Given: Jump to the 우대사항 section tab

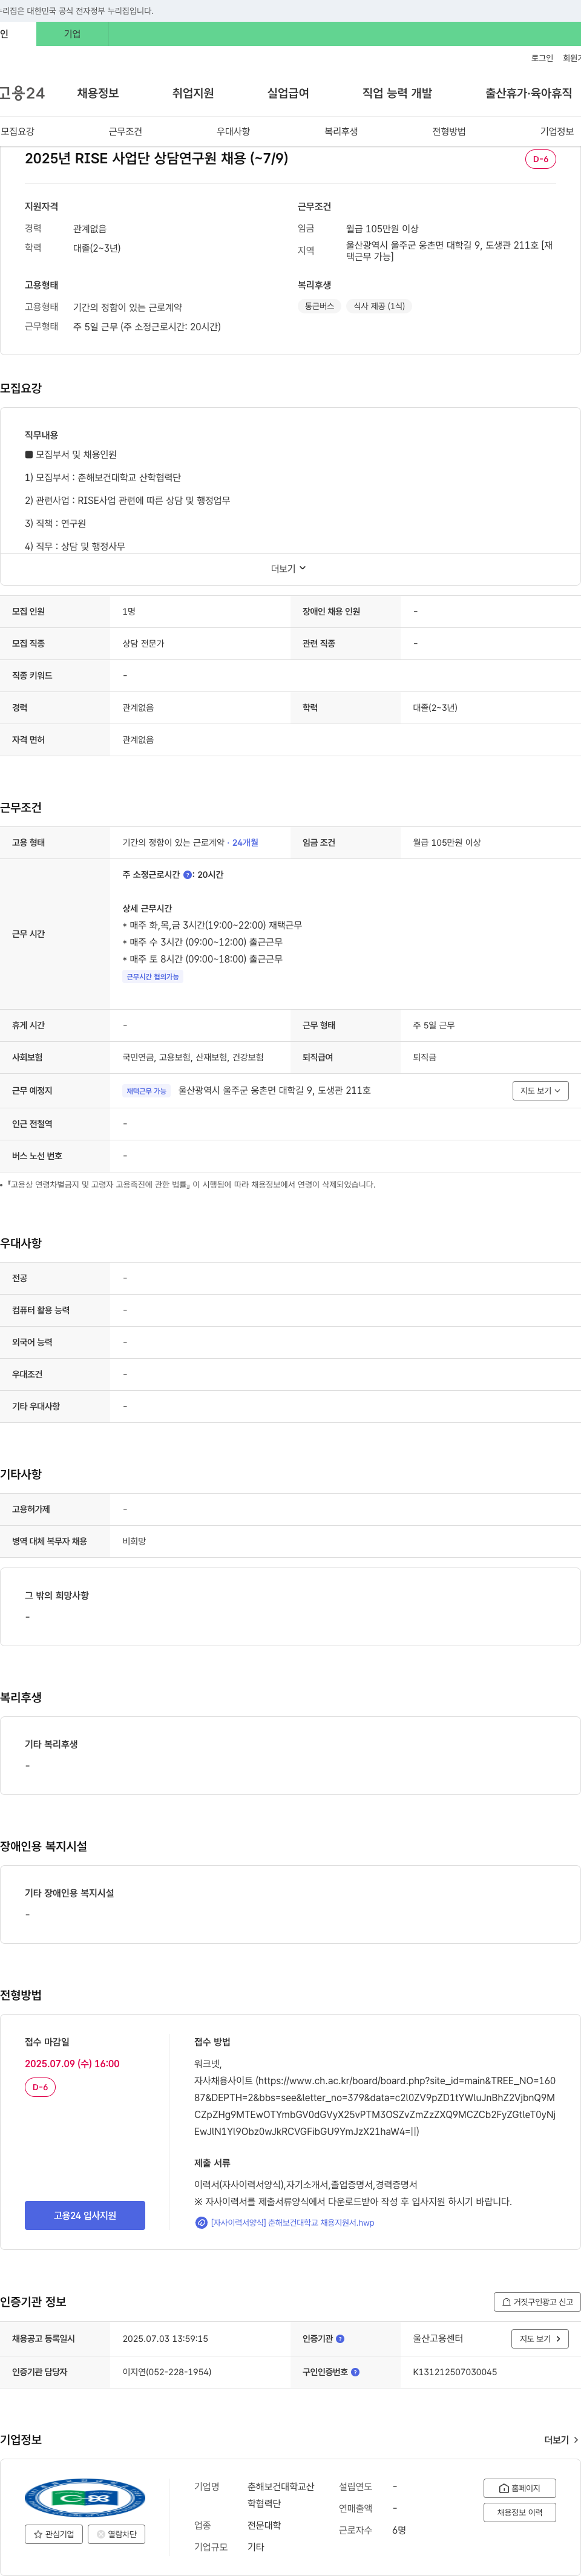Looking at the screenshot, I should tap(233, 131).
